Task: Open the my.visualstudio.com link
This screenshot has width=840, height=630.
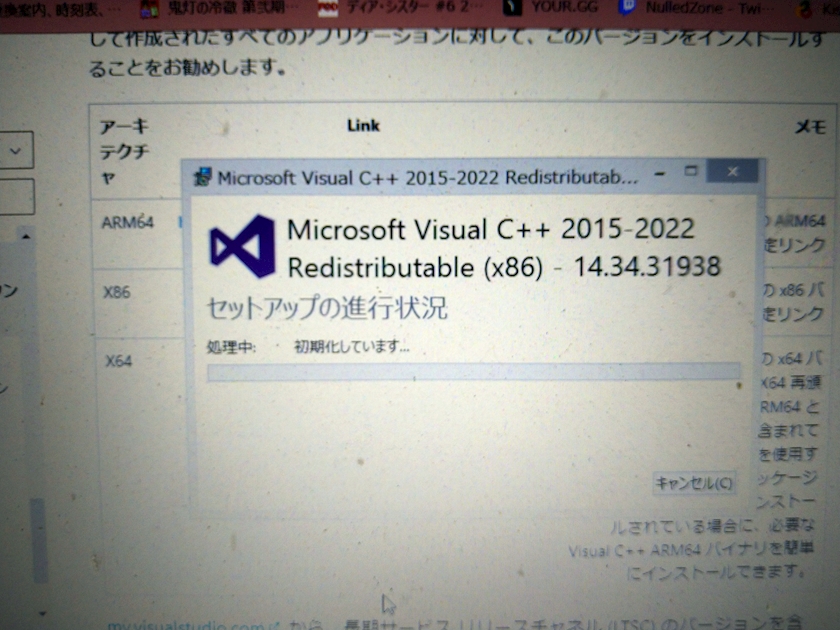Action: click(x=187, y=626)
